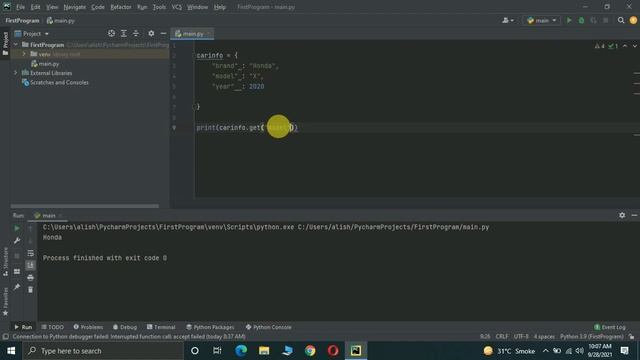Expand the venv folder

click(x=24, y=54)
